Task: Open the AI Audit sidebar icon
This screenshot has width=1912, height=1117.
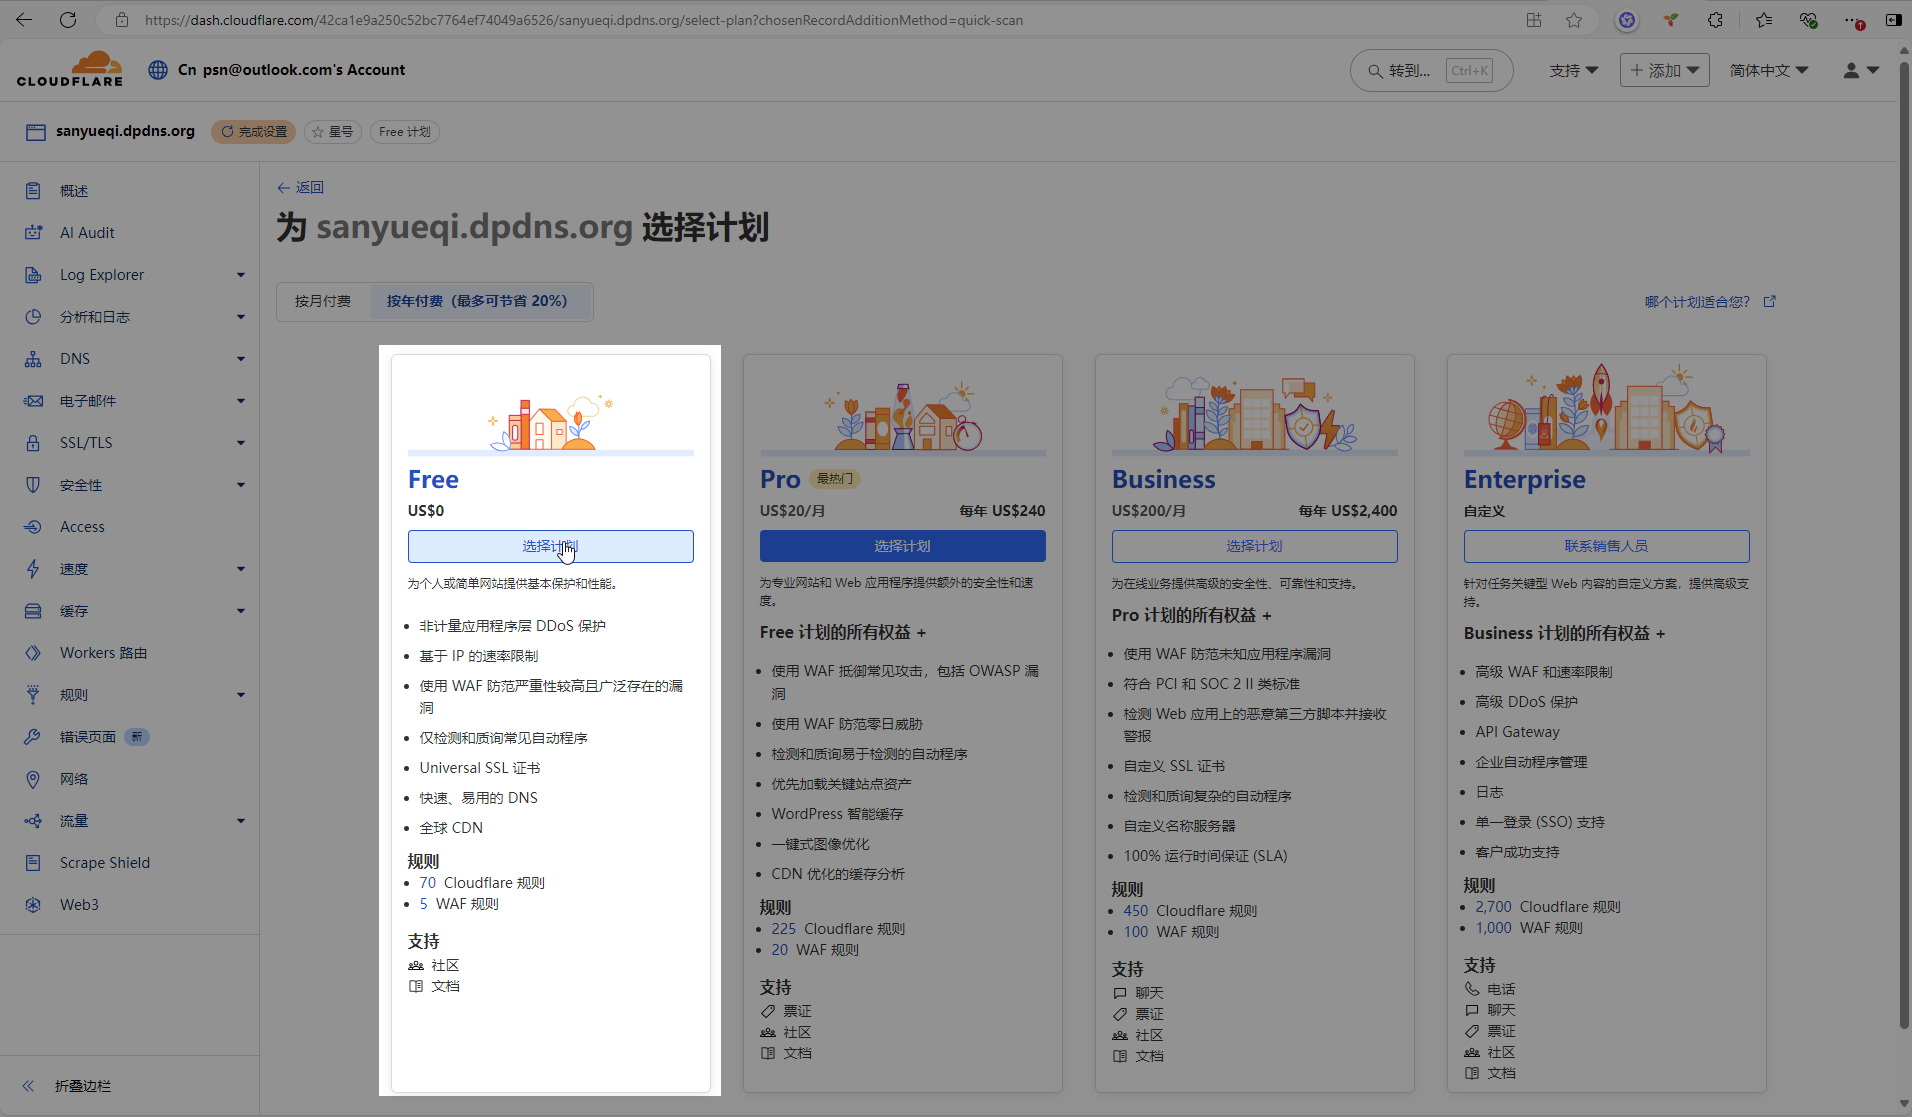Action: pos(33,233)
